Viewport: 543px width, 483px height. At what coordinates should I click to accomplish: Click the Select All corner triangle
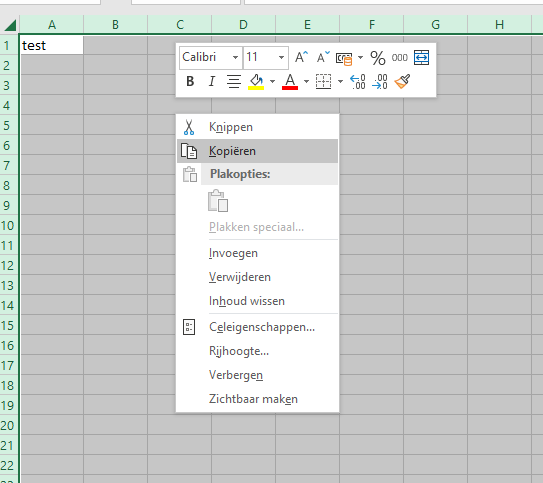click(10, 25)
